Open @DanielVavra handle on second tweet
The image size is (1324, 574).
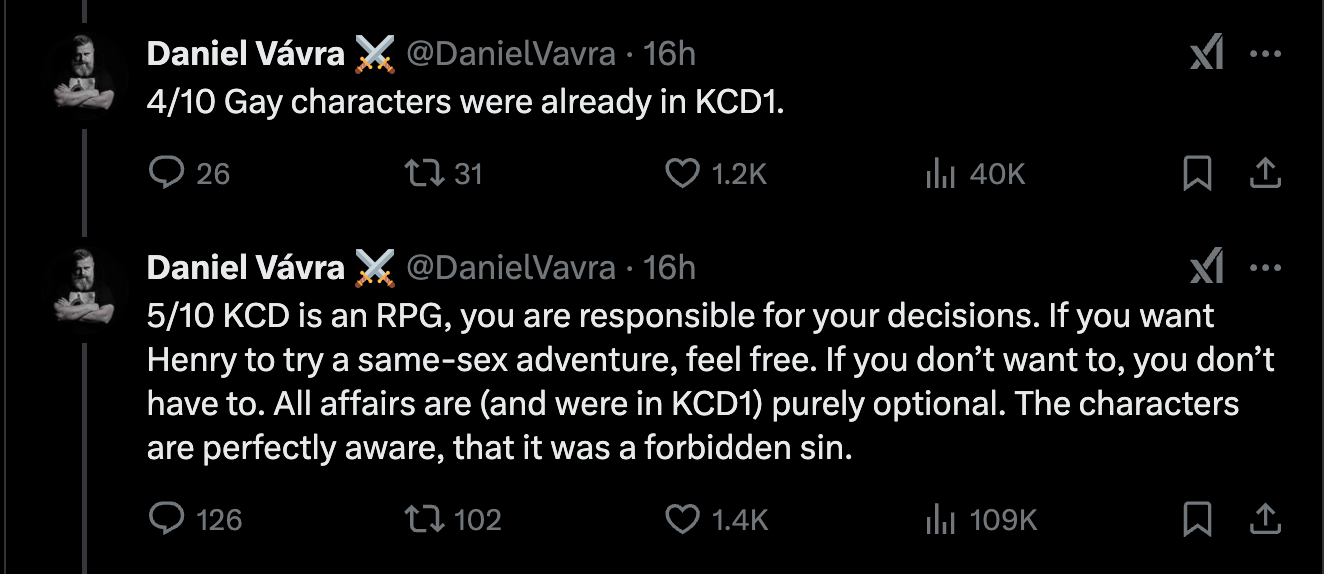point(510,267)
